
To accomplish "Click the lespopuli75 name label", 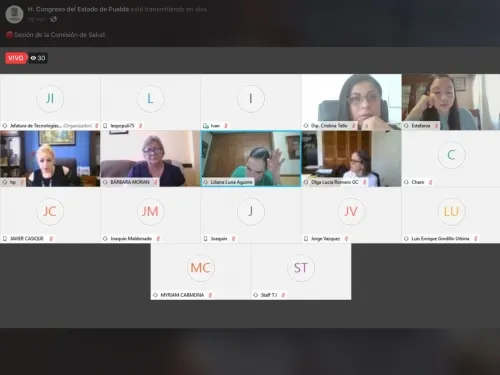I will pyautogui.click(x=122, y=126).
